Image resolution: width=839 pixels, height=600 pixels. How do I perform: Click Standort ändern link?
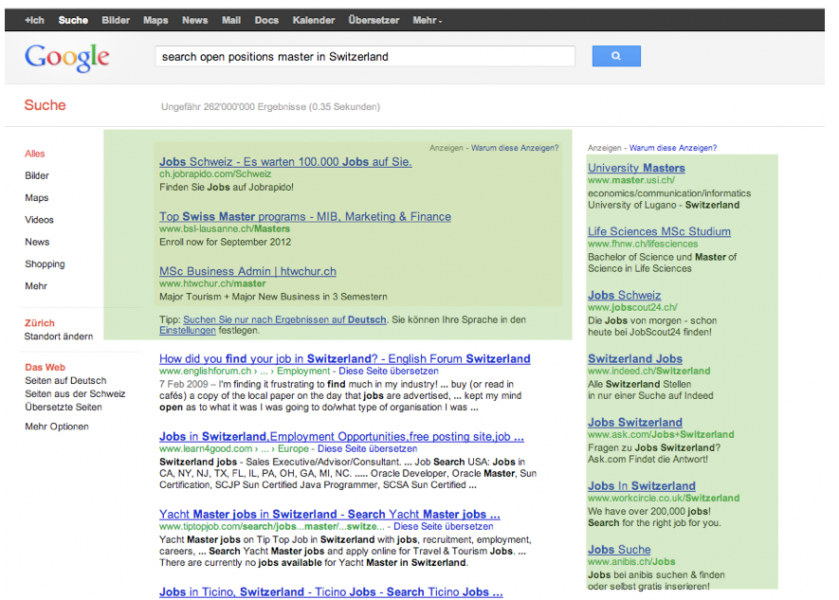tap(59, 336)
